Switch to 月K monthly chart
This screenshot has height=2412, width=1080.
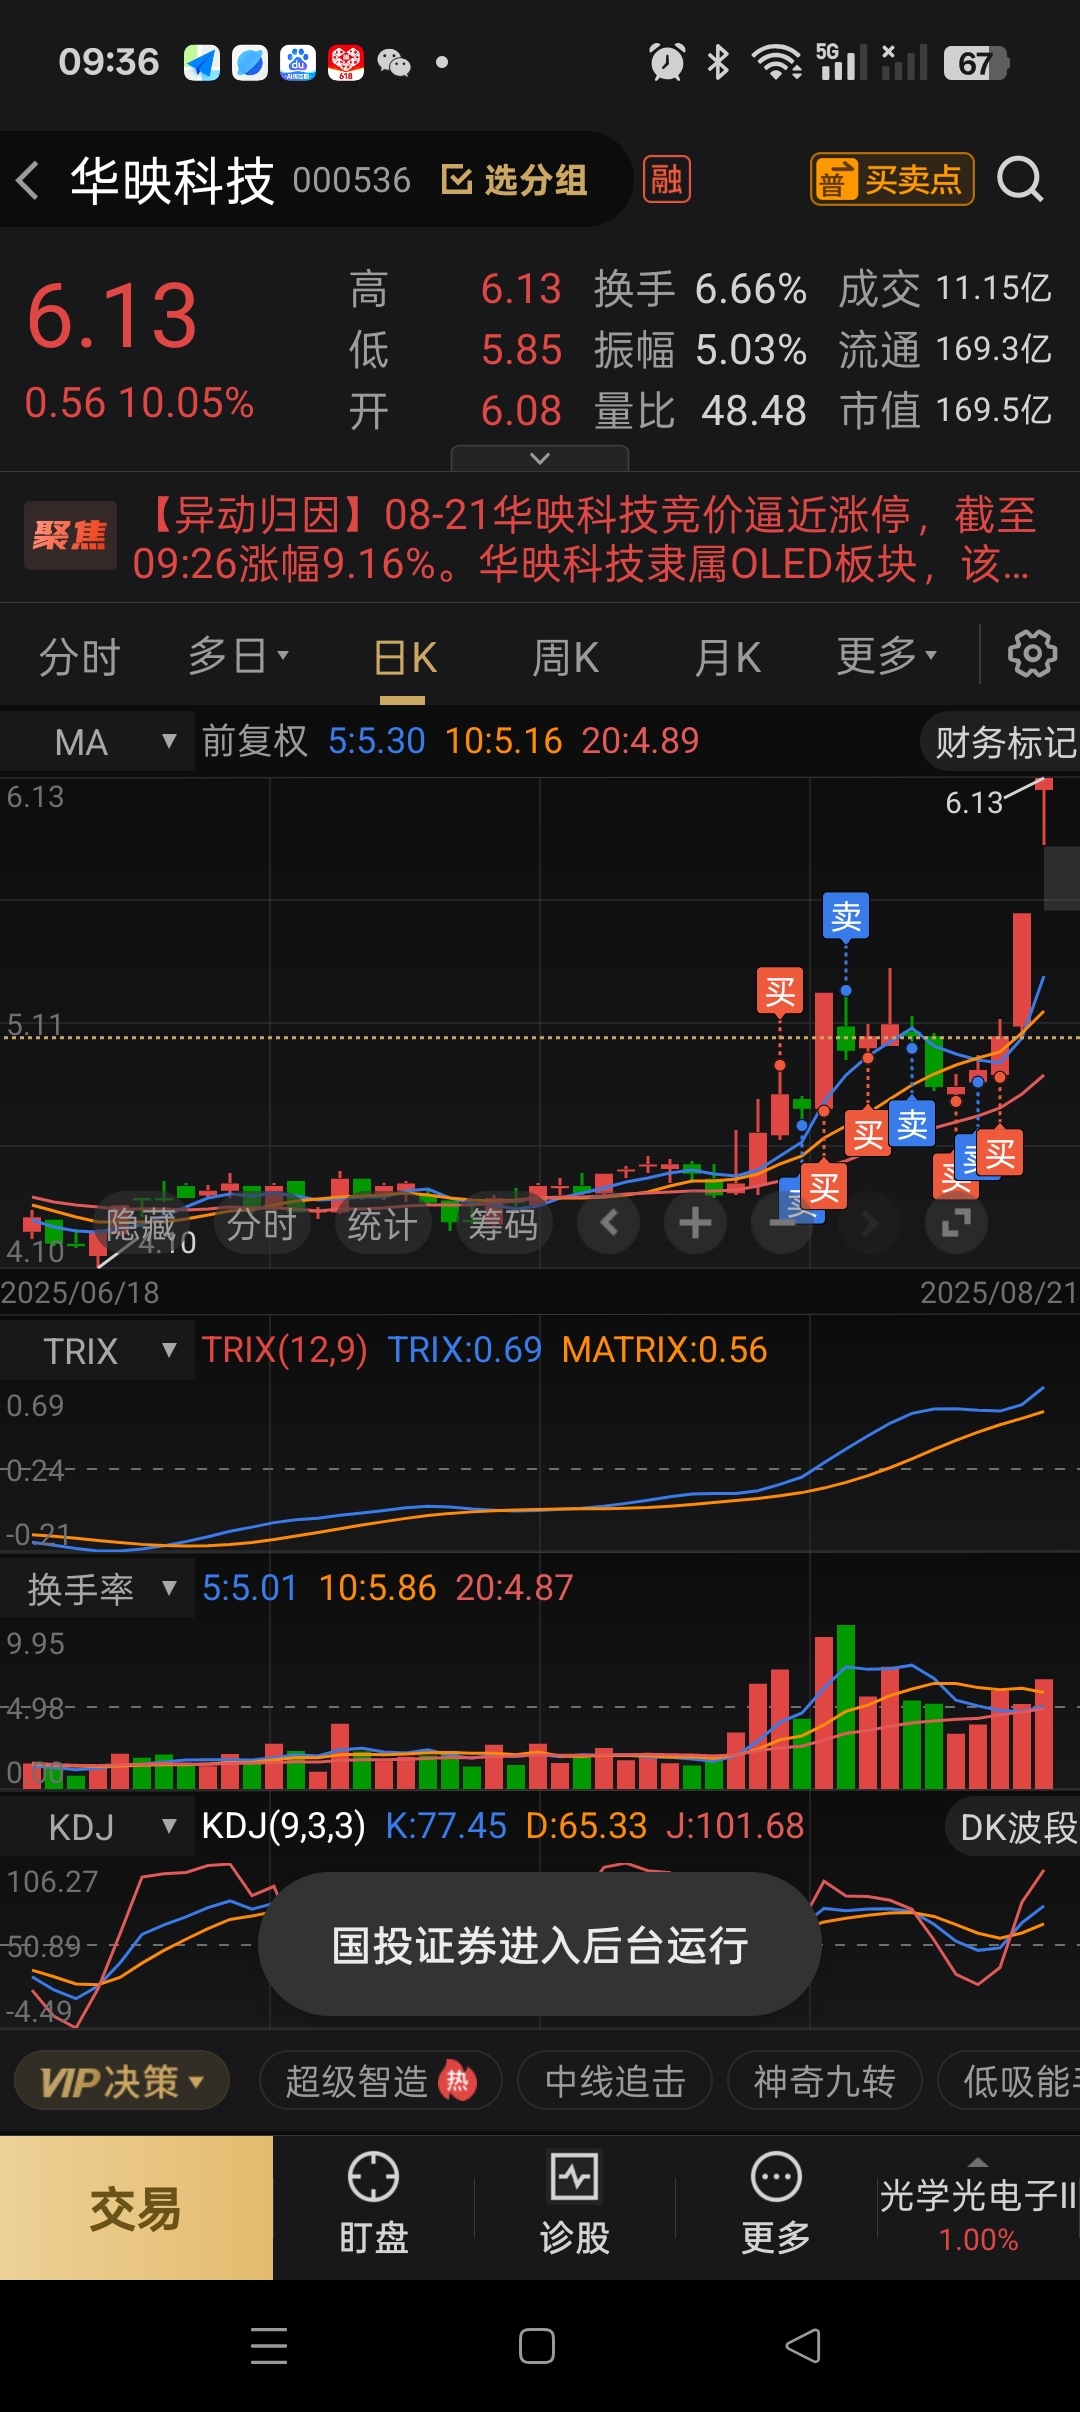[728, 658]
